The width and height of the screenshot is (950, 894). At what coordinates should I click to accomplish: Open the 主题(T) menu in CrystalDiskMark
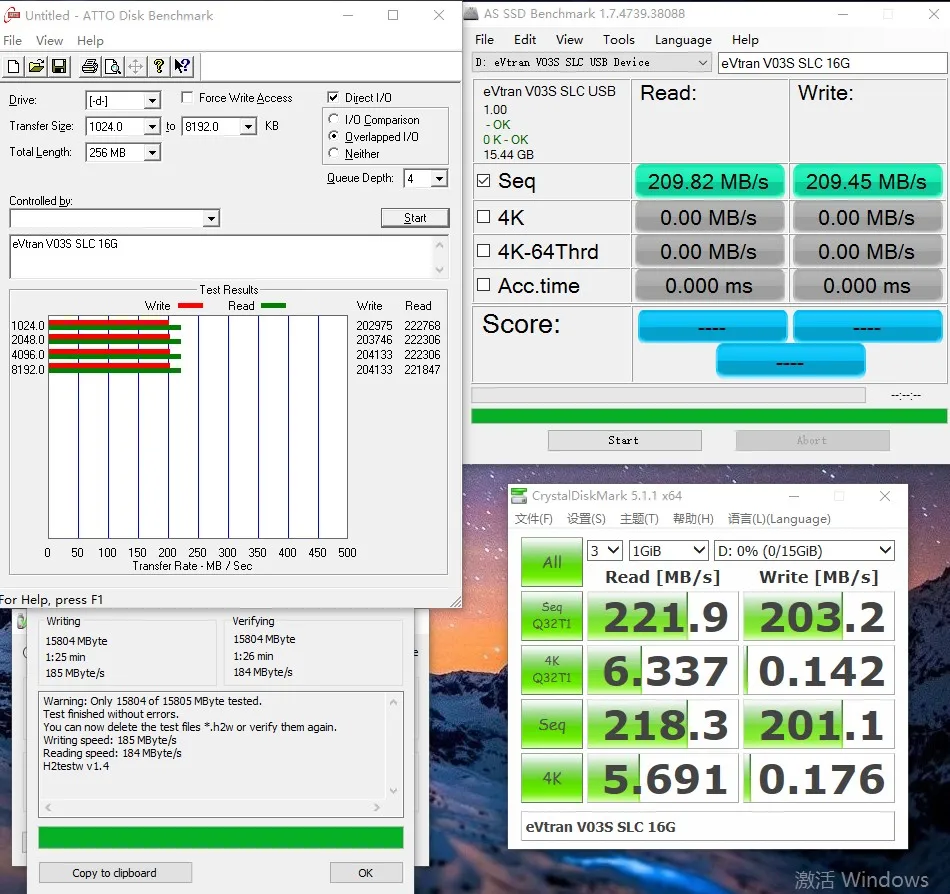click(639, 518)
